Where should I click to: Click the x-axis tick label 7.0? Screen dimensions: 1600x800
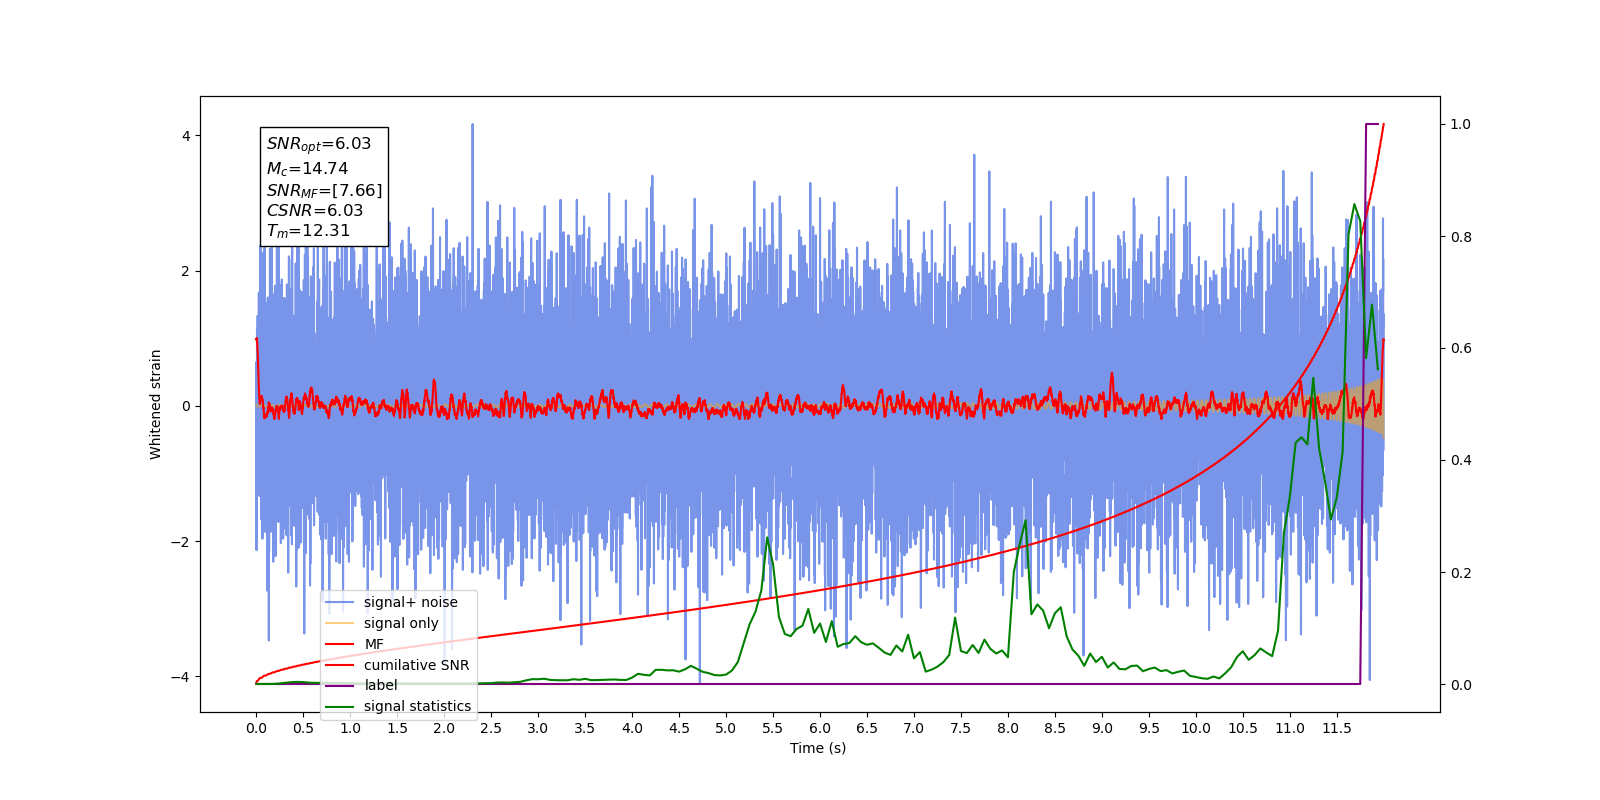coord(914,728)
